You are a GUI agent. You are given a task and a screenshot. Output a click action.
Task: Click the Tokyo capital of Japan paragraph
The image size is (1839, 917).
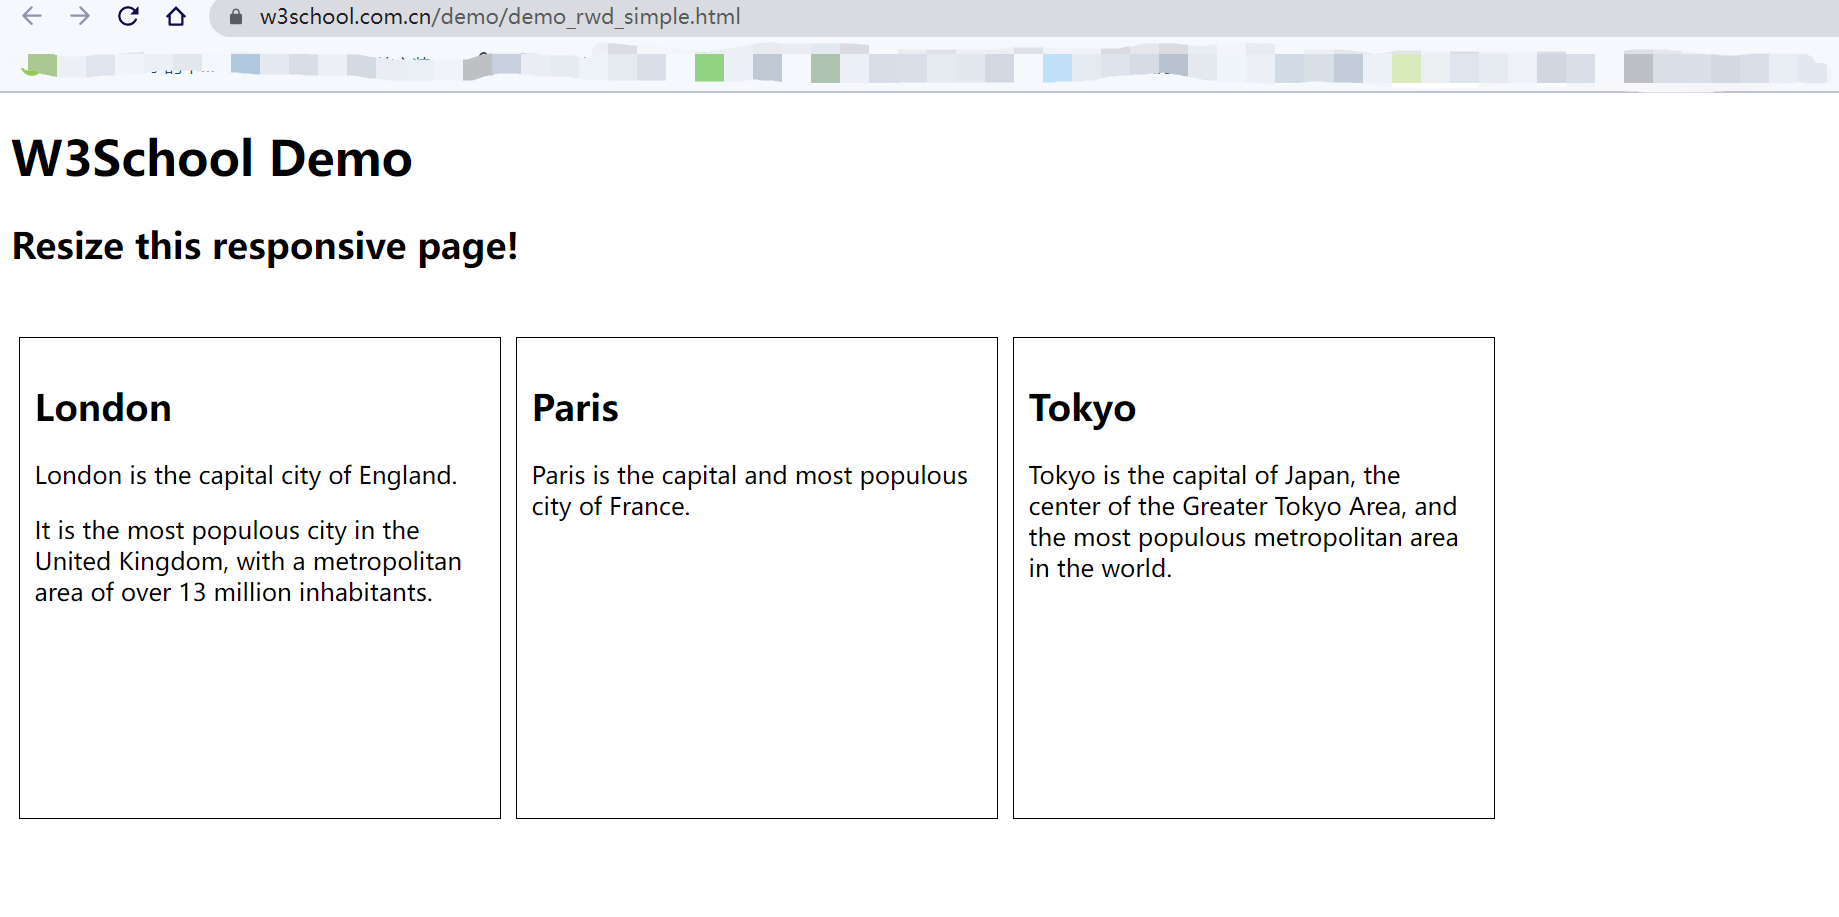click(1243, 522)
